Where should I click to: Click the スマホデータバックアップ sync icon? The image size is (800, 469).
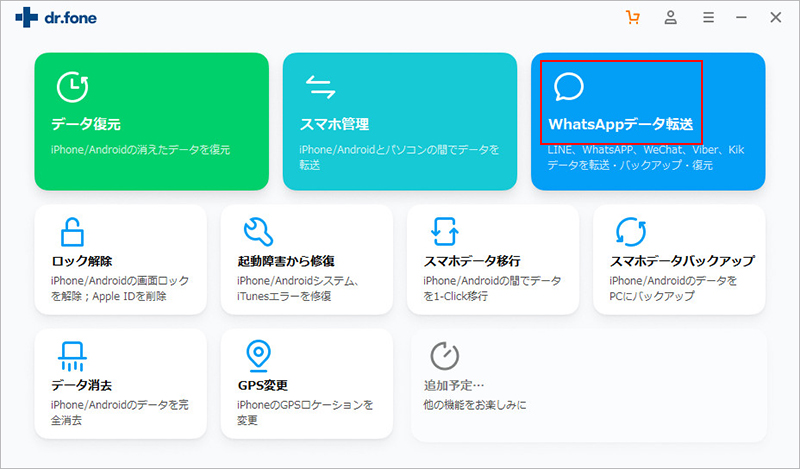coord(631,232)
